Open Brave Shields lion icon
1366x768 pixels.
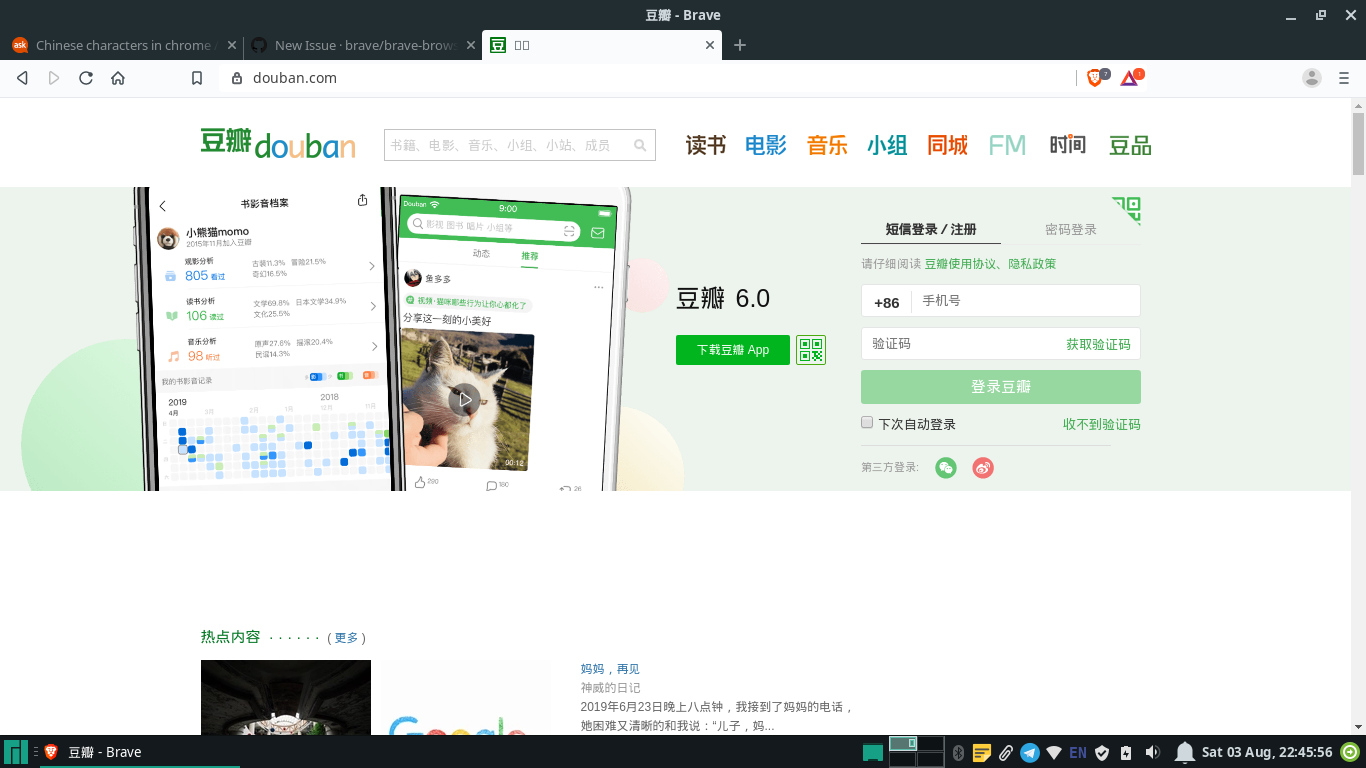coord(1096,78)
